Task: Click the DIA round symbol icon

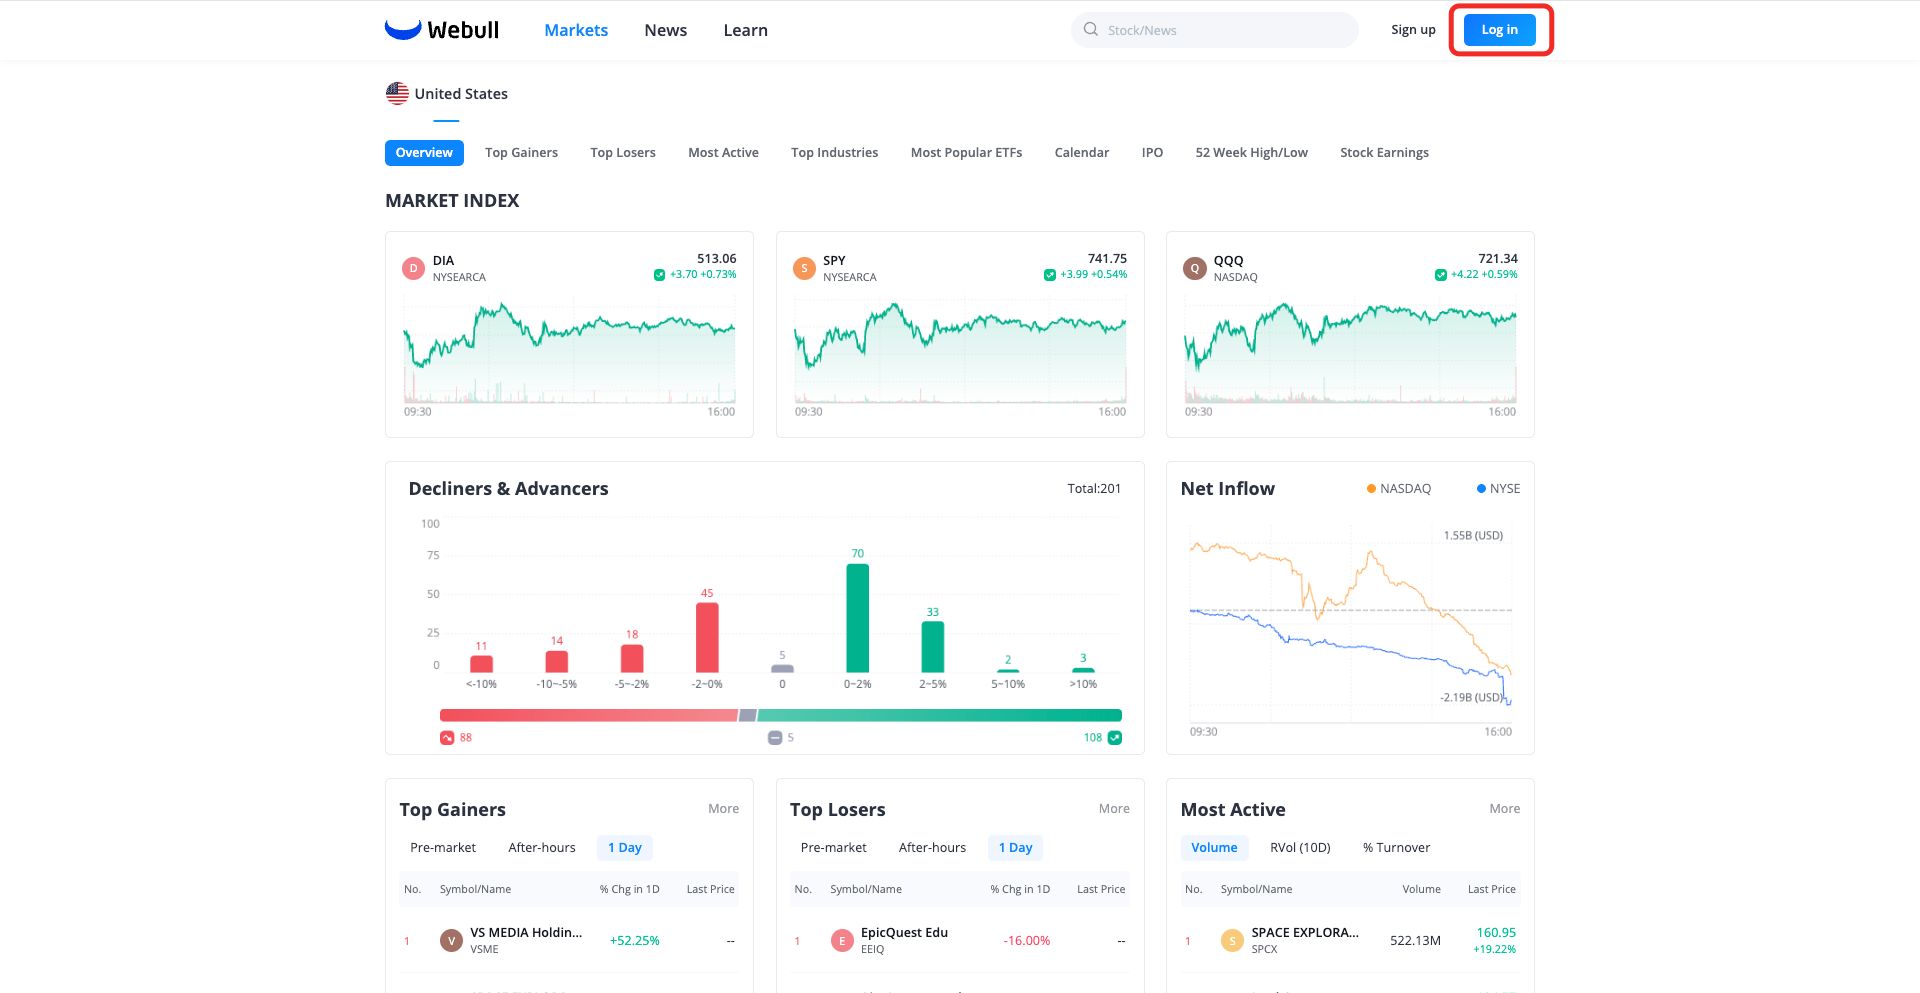Action: 413,268
